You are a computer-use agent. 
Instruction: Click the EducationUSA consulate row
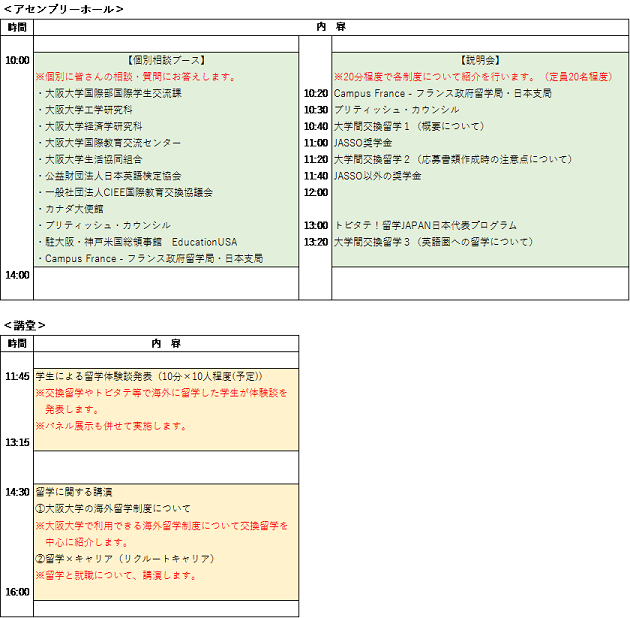139,241
